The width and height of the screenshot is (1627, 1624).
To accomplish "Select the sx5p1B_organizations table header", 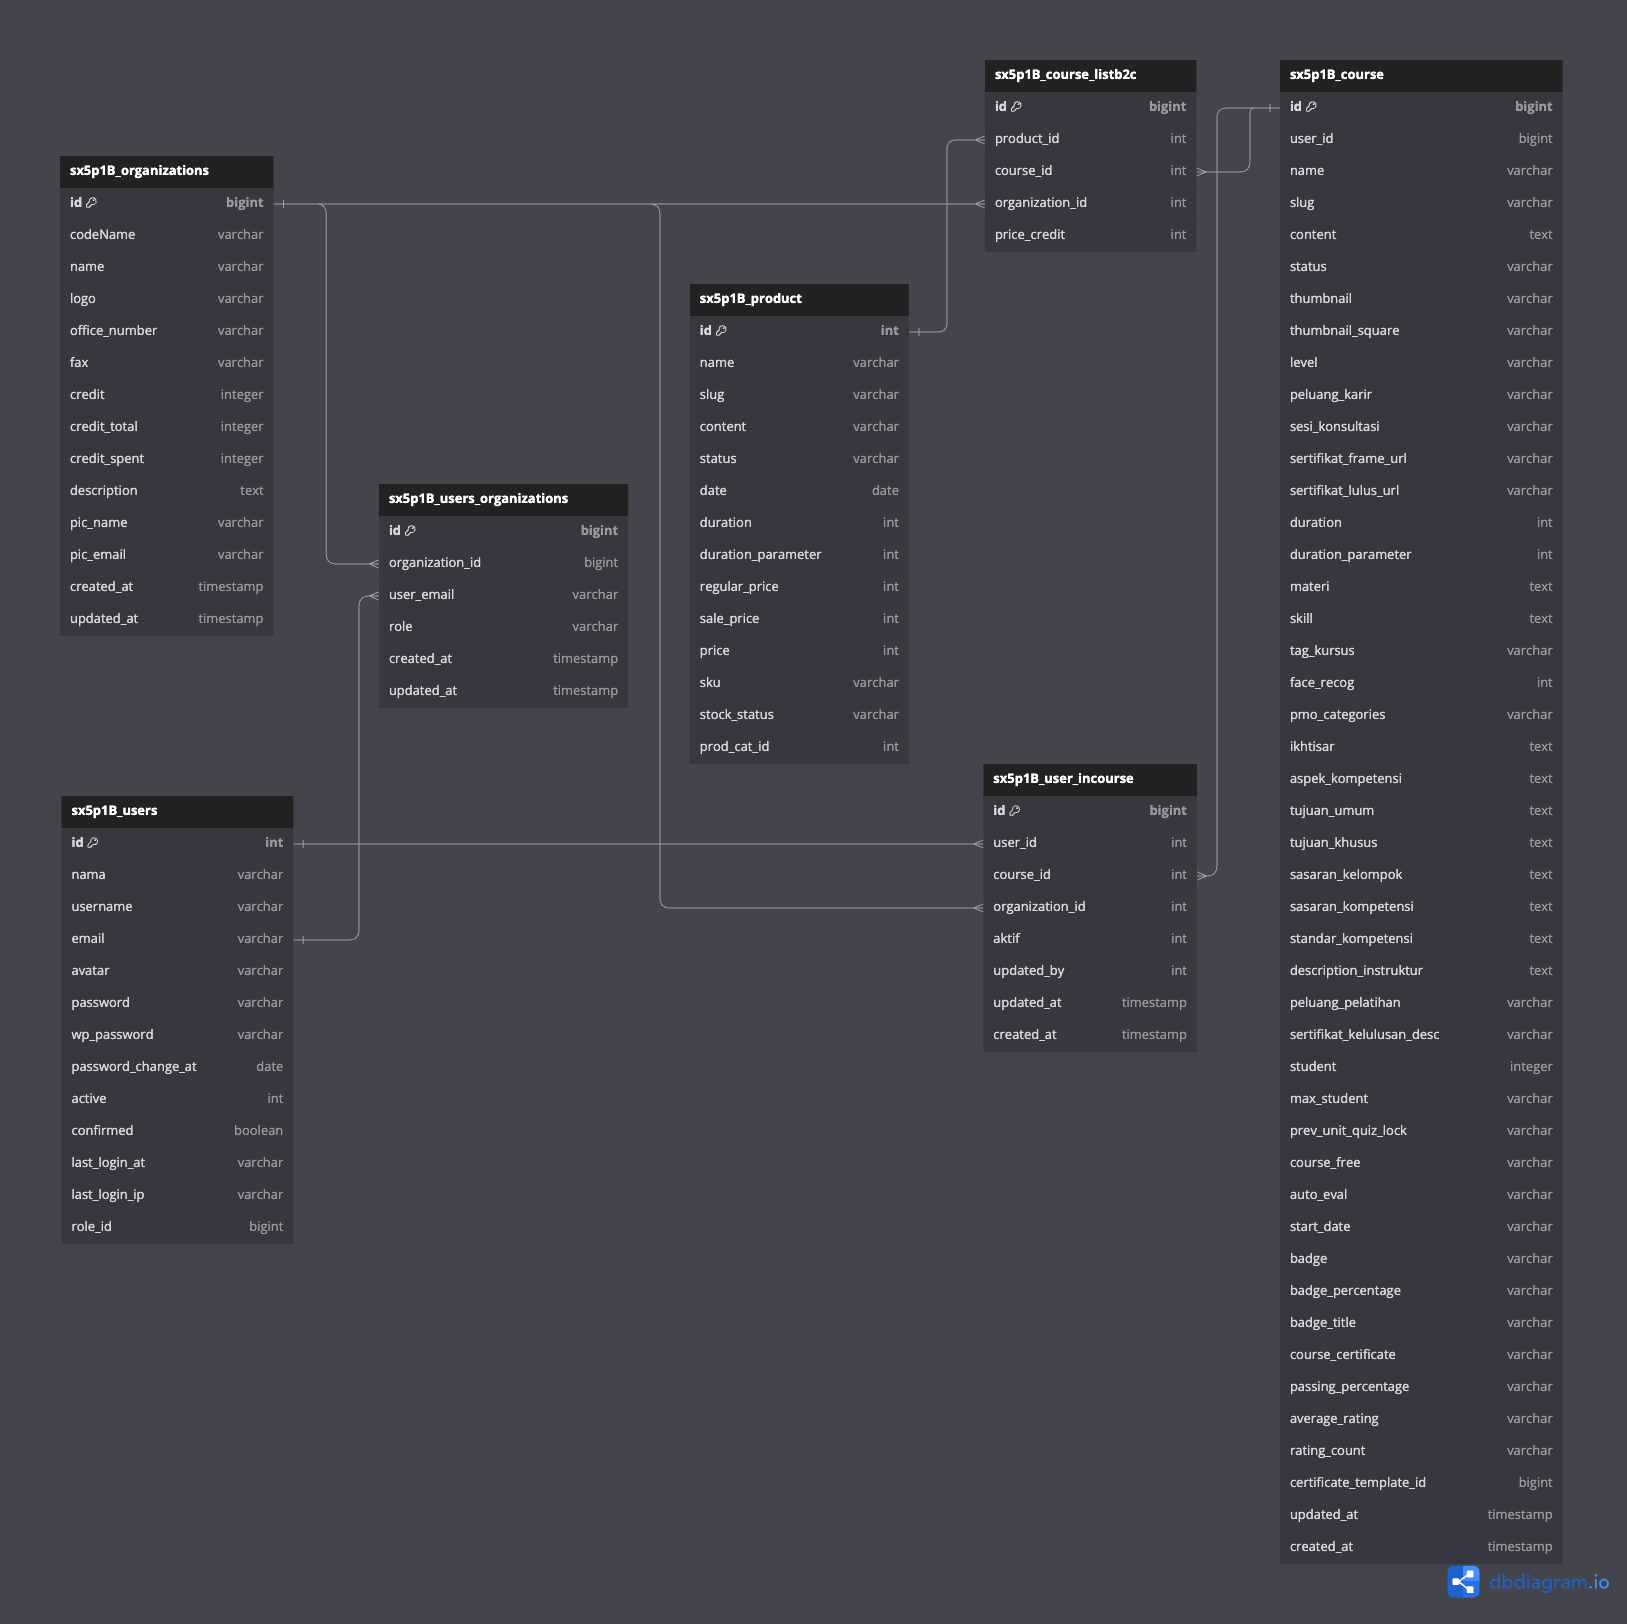I will (x=166, y=171).
